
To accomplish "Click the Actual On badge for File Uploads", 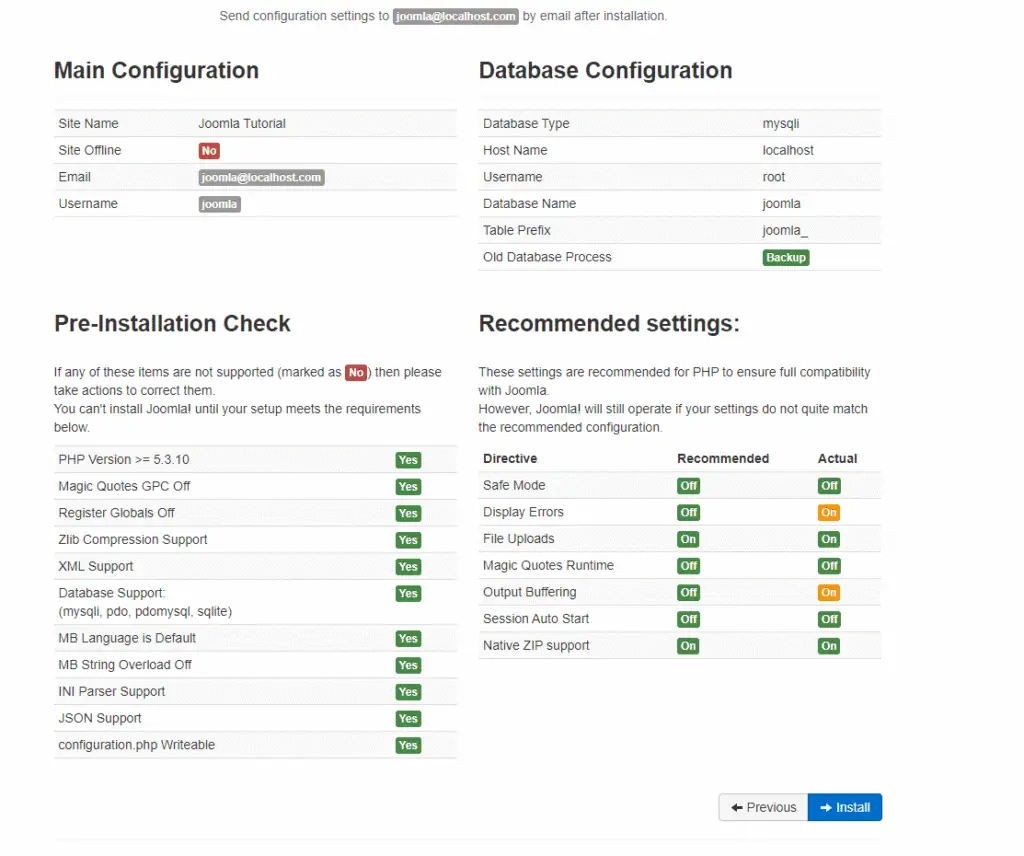I will [829, 539].
